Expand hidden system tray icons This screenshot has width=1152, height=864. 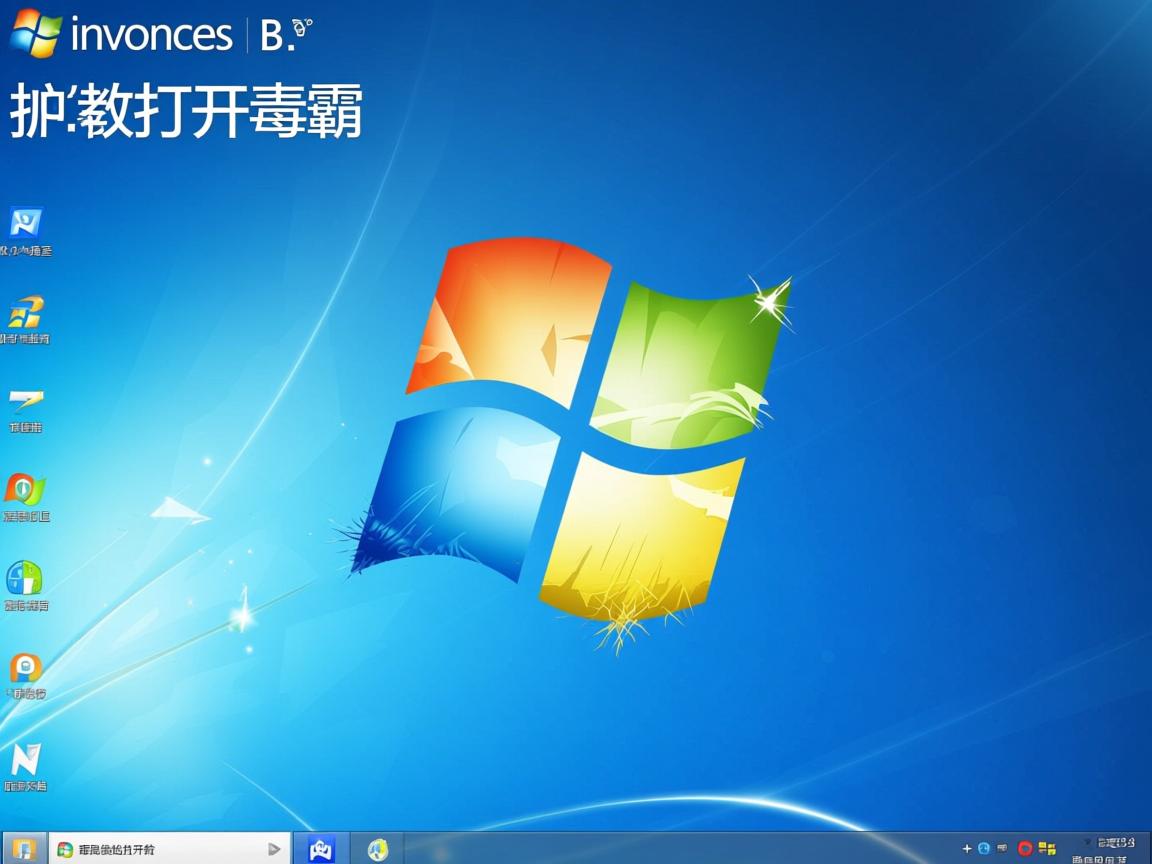[x=1086, y=843]
